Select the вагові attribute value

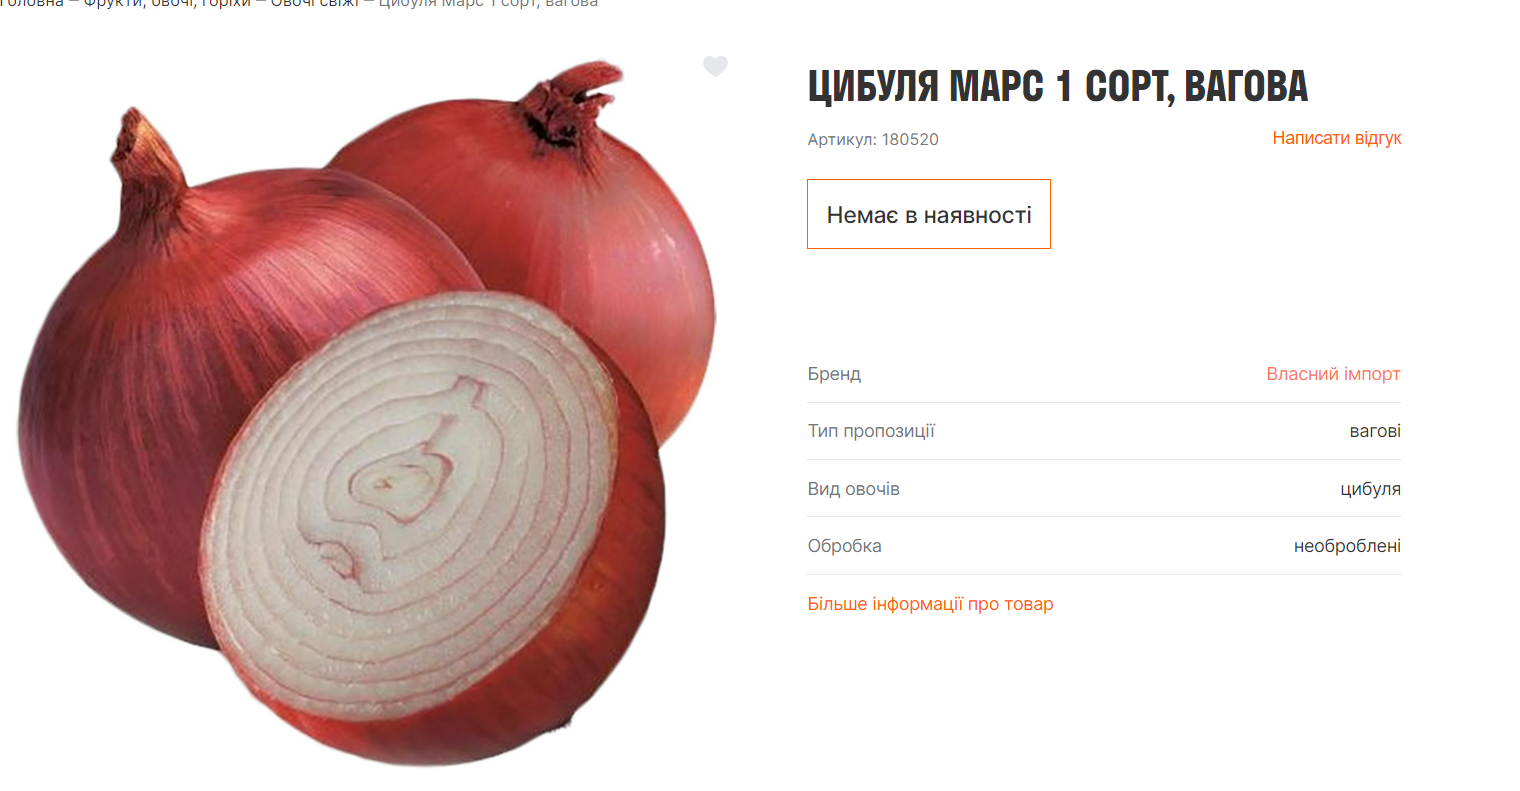(x=1375, y=431)
